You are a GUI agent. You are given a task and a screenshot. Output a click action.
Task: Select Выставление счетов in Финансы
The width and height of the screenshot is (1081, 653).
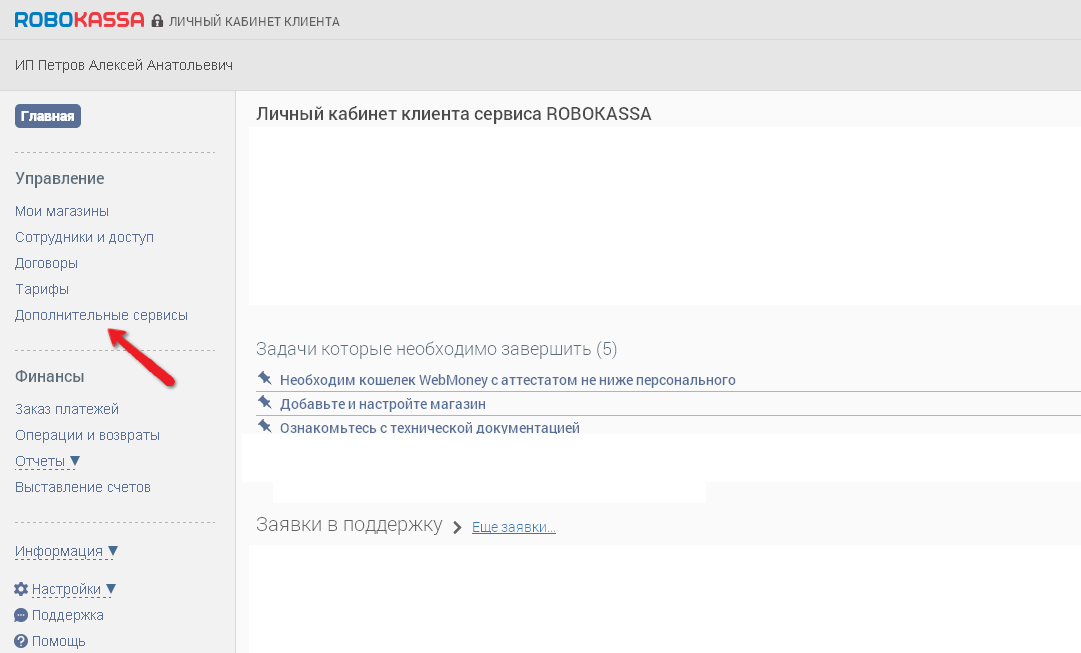82,487
